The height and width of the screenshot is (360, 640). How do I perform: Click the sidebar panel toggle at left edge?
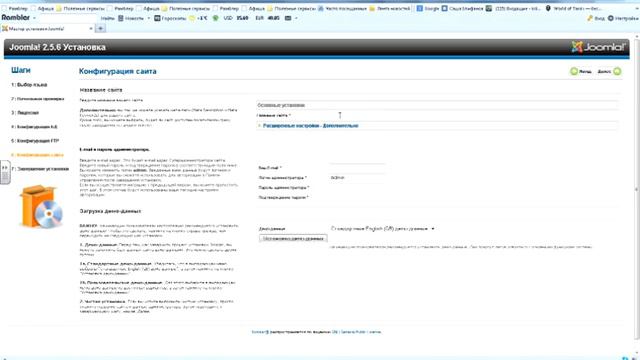pyautogui.click(x=5, y=173)
